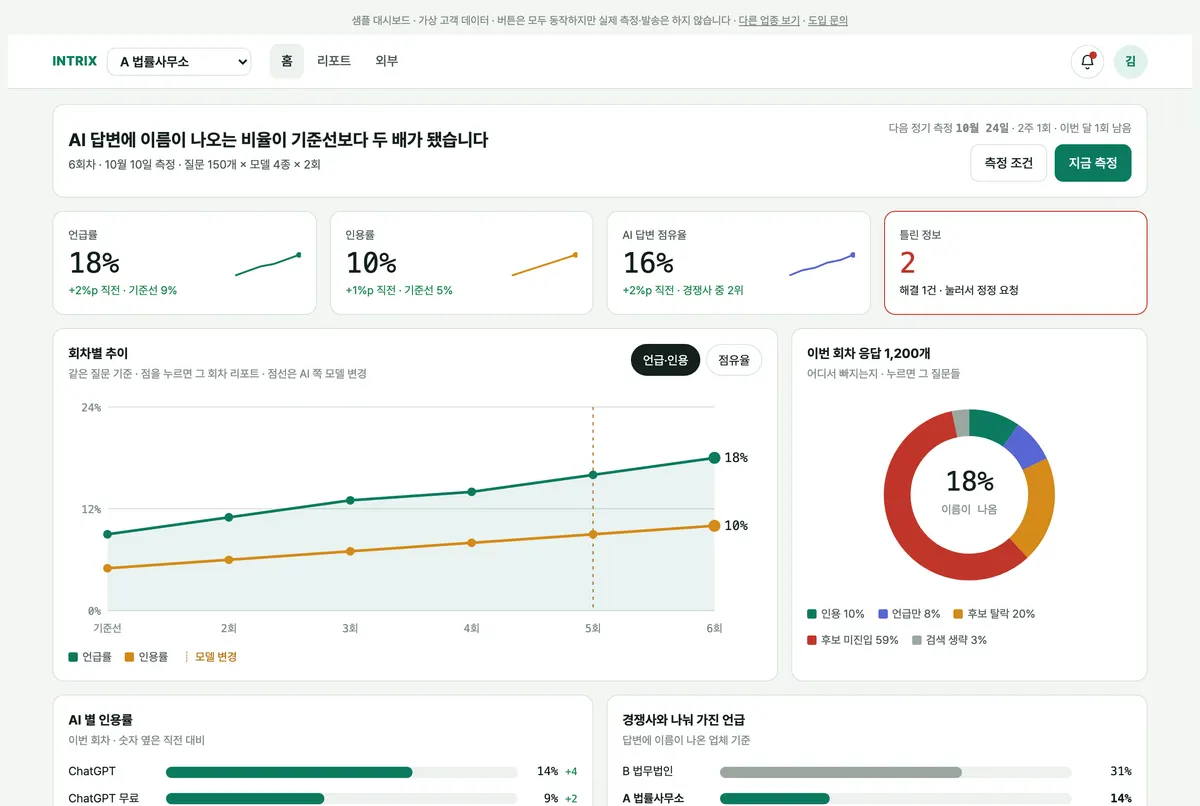Viewport: 1200px width, 806px height.
Task: Click the B 법무법인 31% bar row
Action: [877, 772]
